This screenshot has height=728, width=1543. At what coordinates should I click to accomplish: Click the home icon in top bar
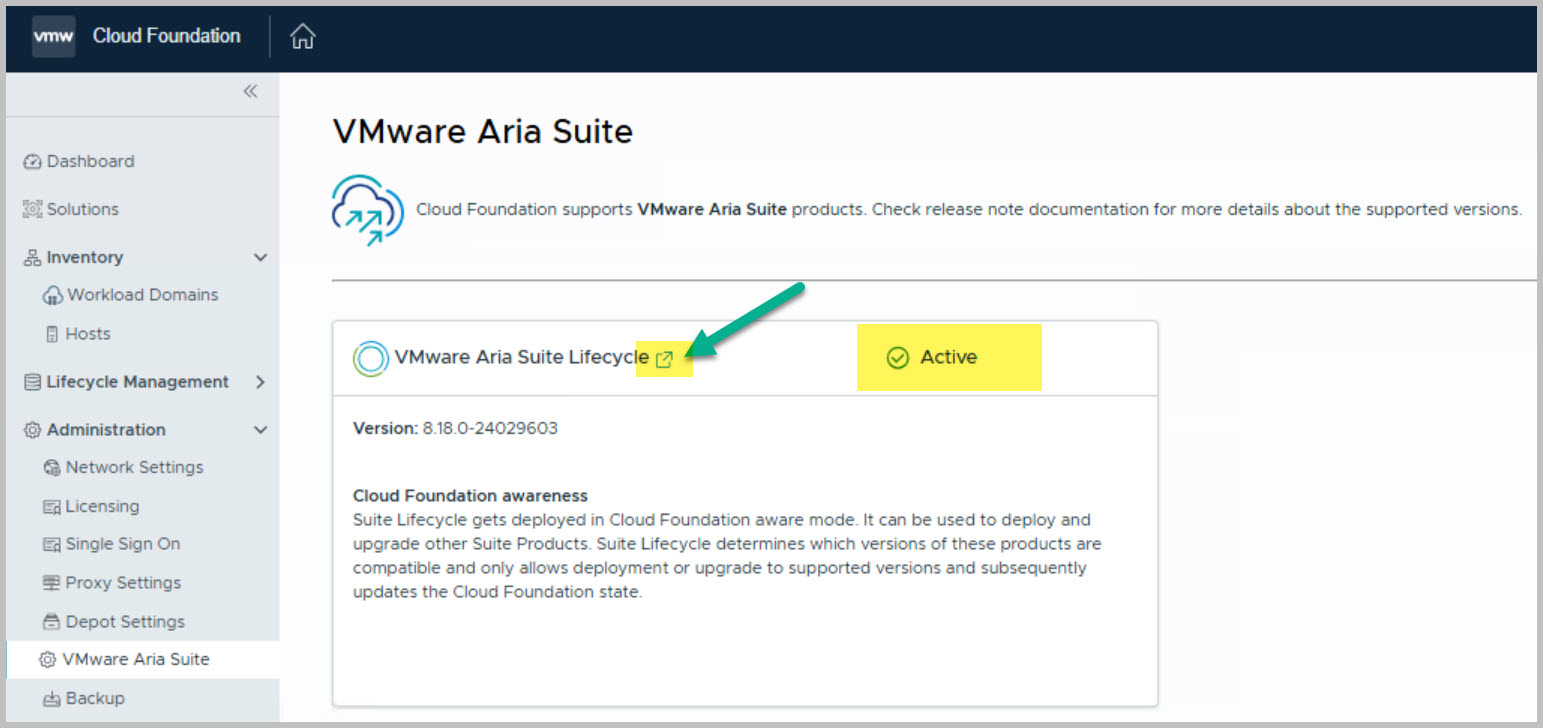tap(302, 37)
